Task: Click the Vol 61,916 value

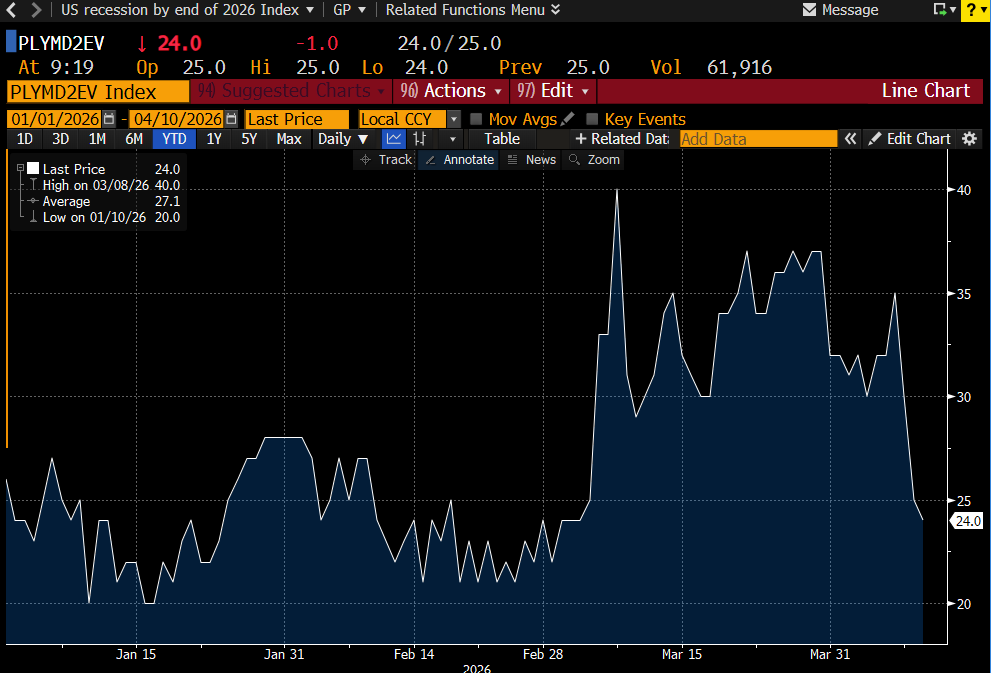Action: pyautogui.click(x=739, y=67)
